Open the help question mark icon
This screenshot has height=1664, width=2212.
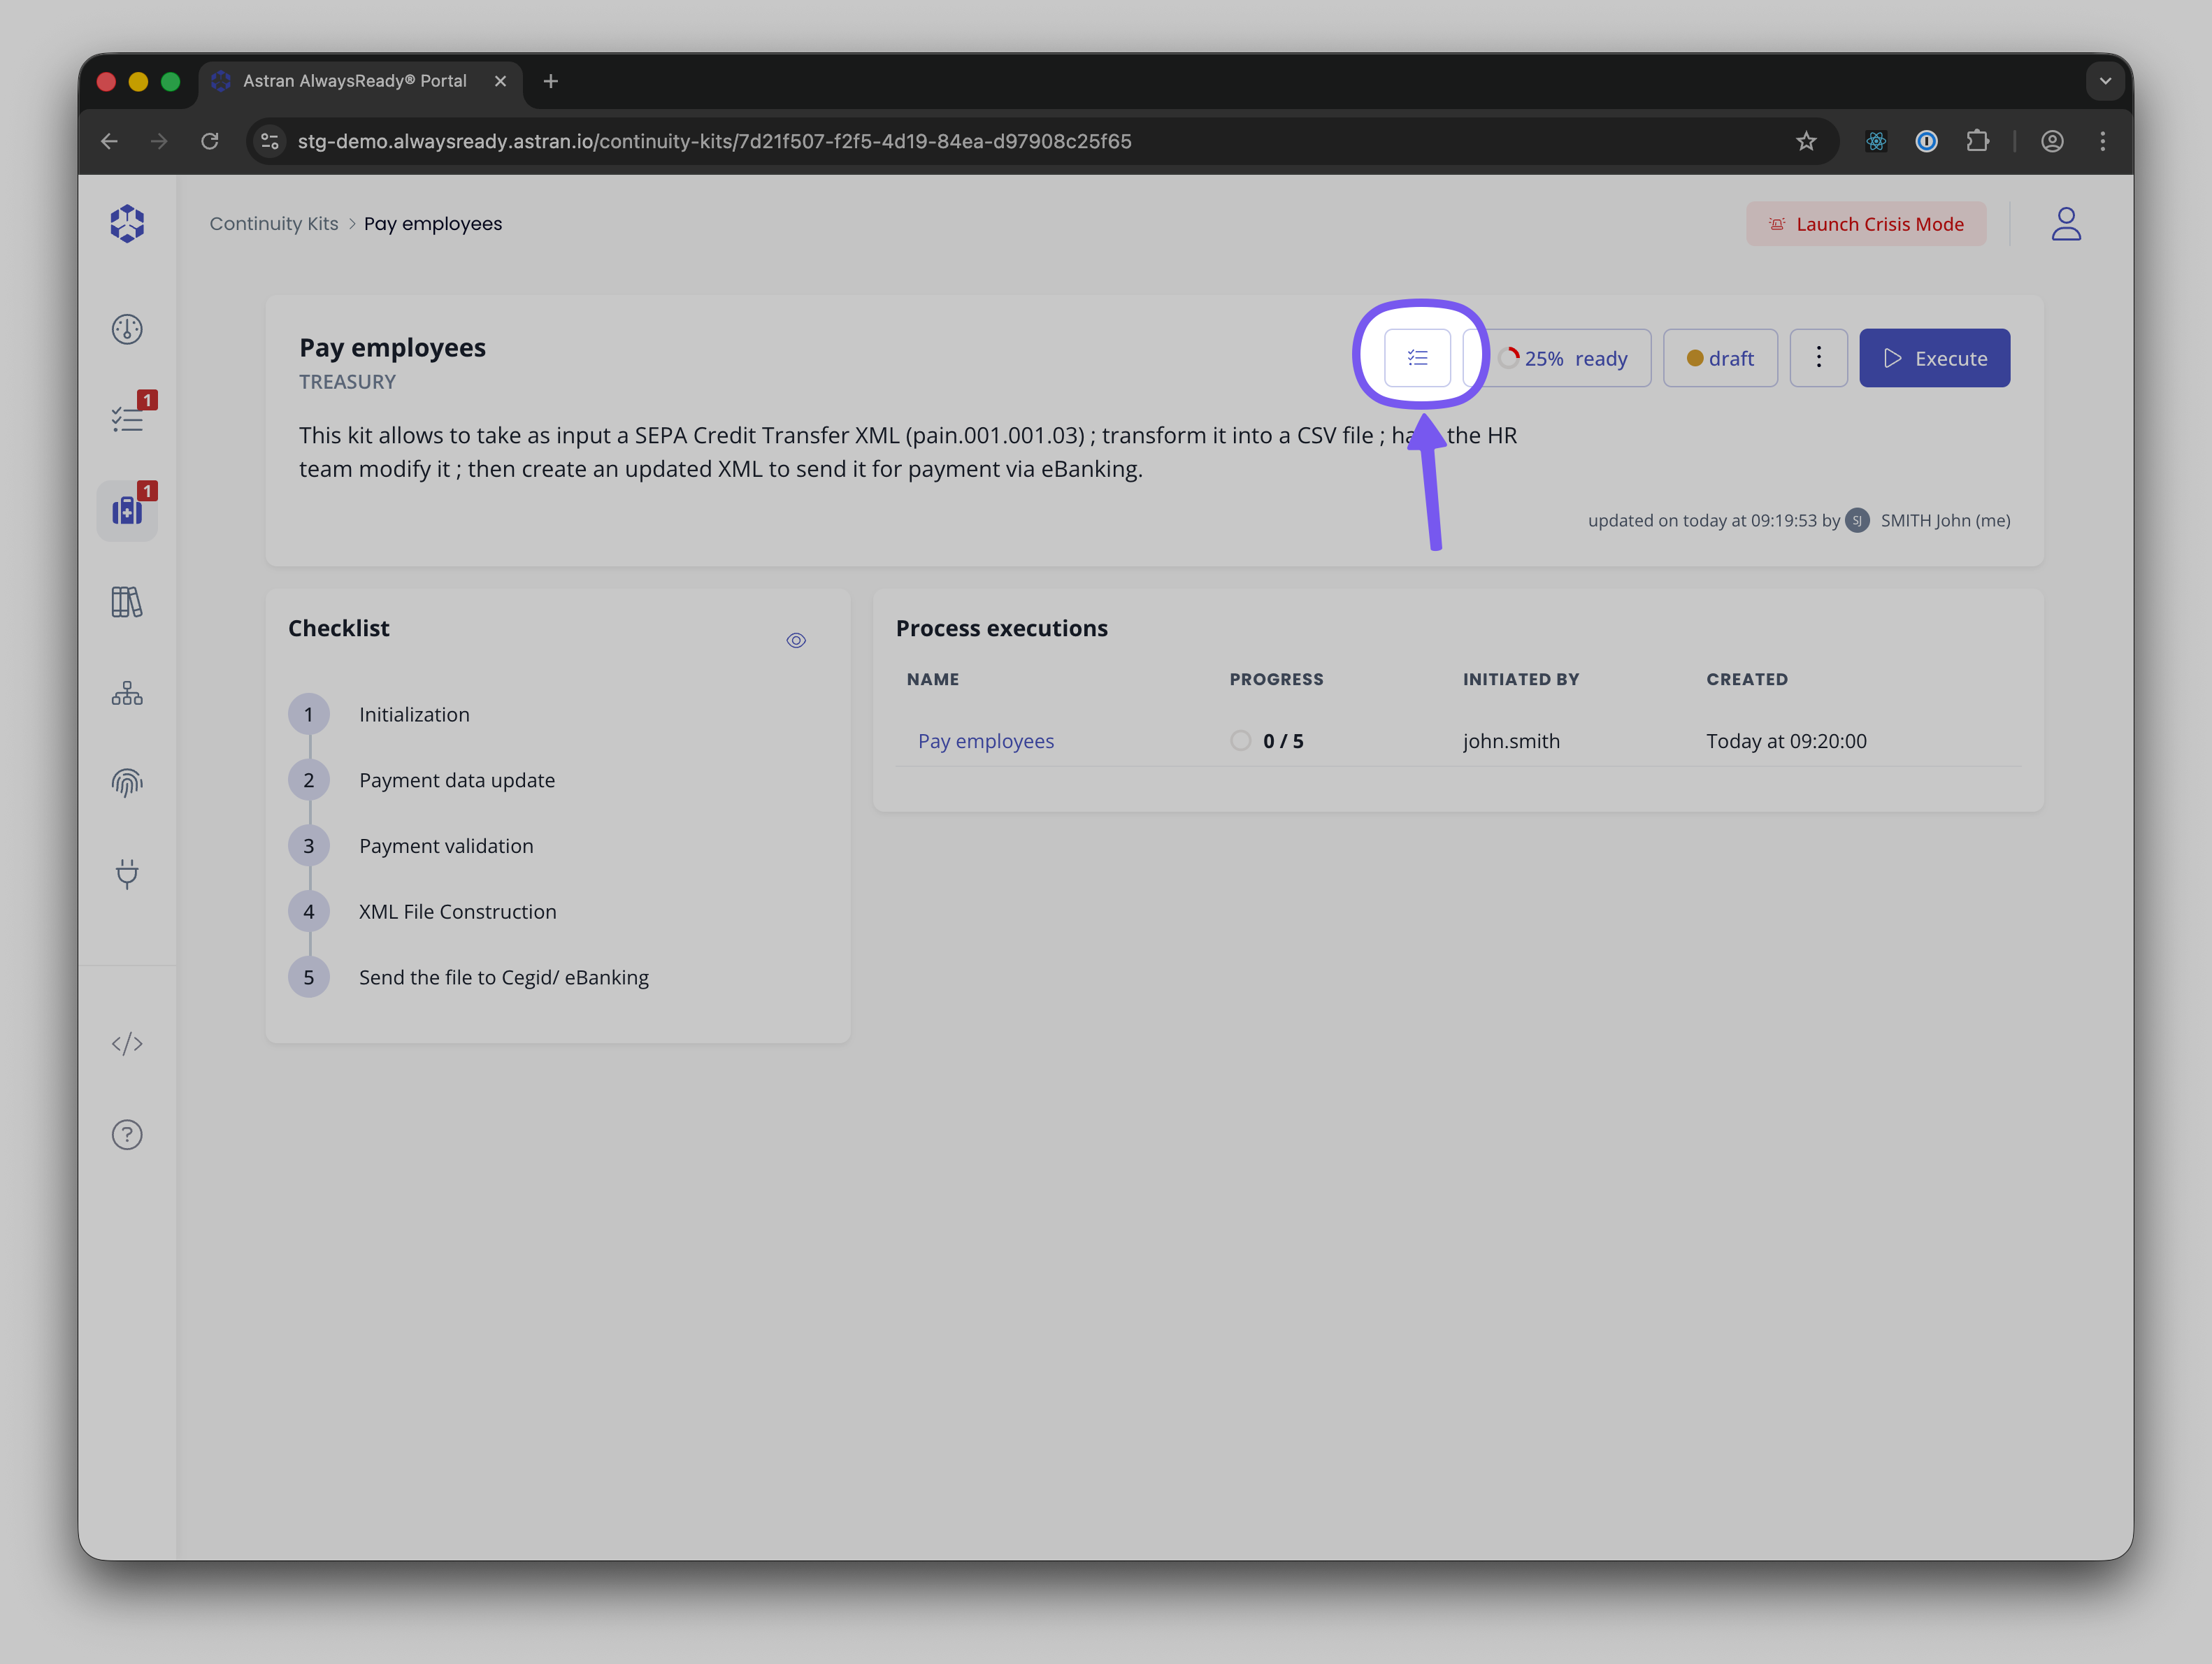coord(127,1134)
